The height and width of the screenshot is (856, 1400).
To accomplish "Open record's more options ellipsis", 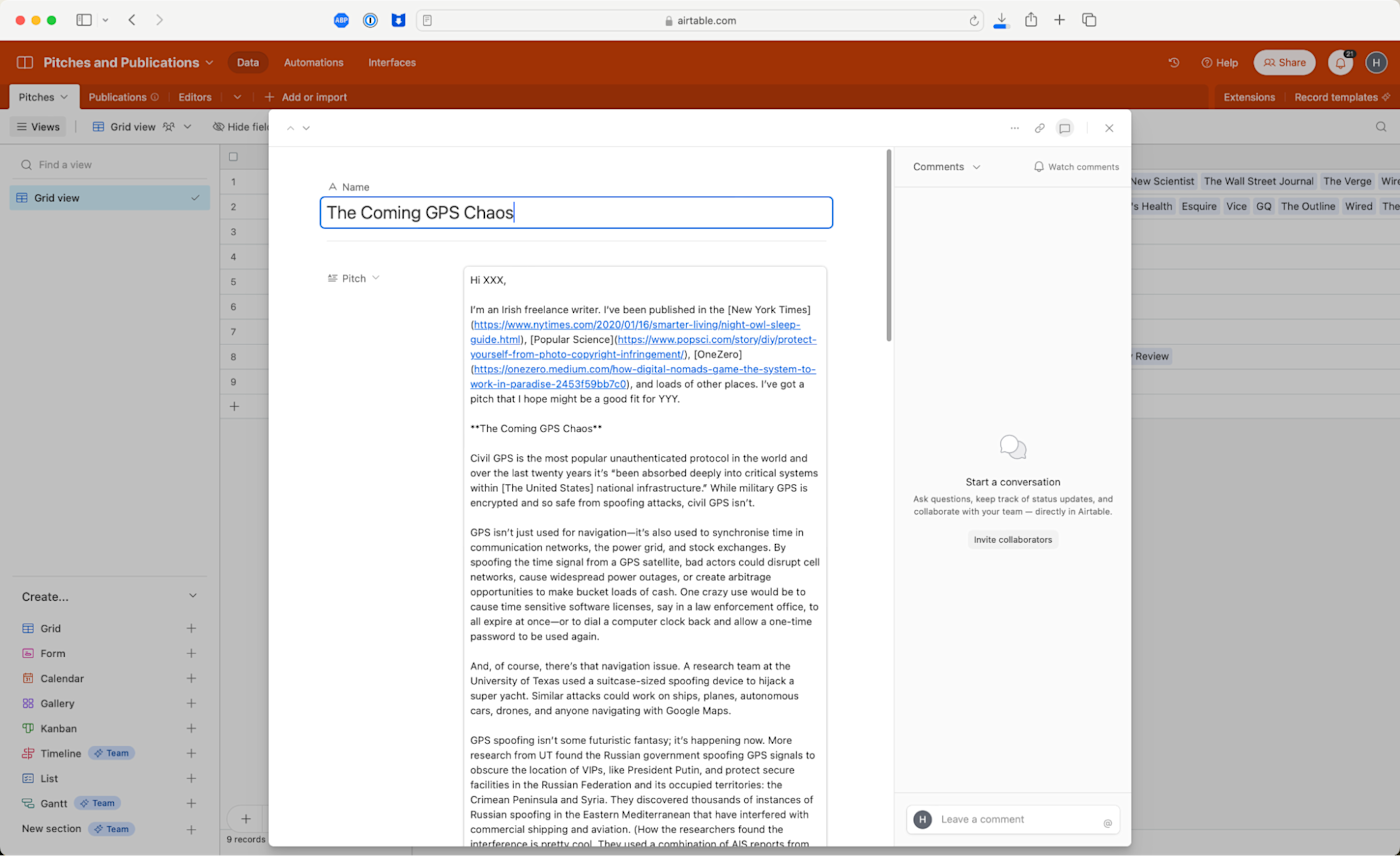I will click(x=1015, y=128).
